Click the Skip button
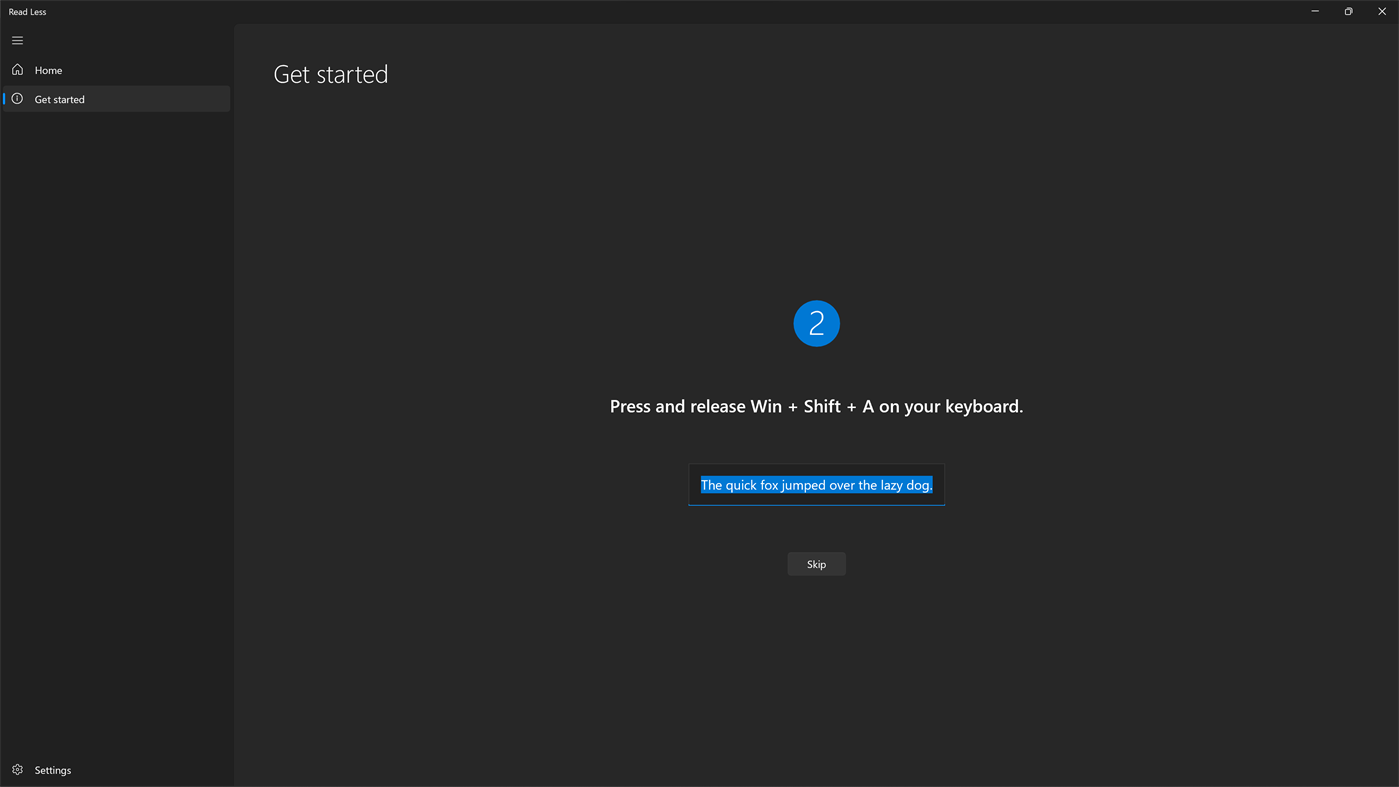Screen dimensions: 1399x787 point(816,563)
